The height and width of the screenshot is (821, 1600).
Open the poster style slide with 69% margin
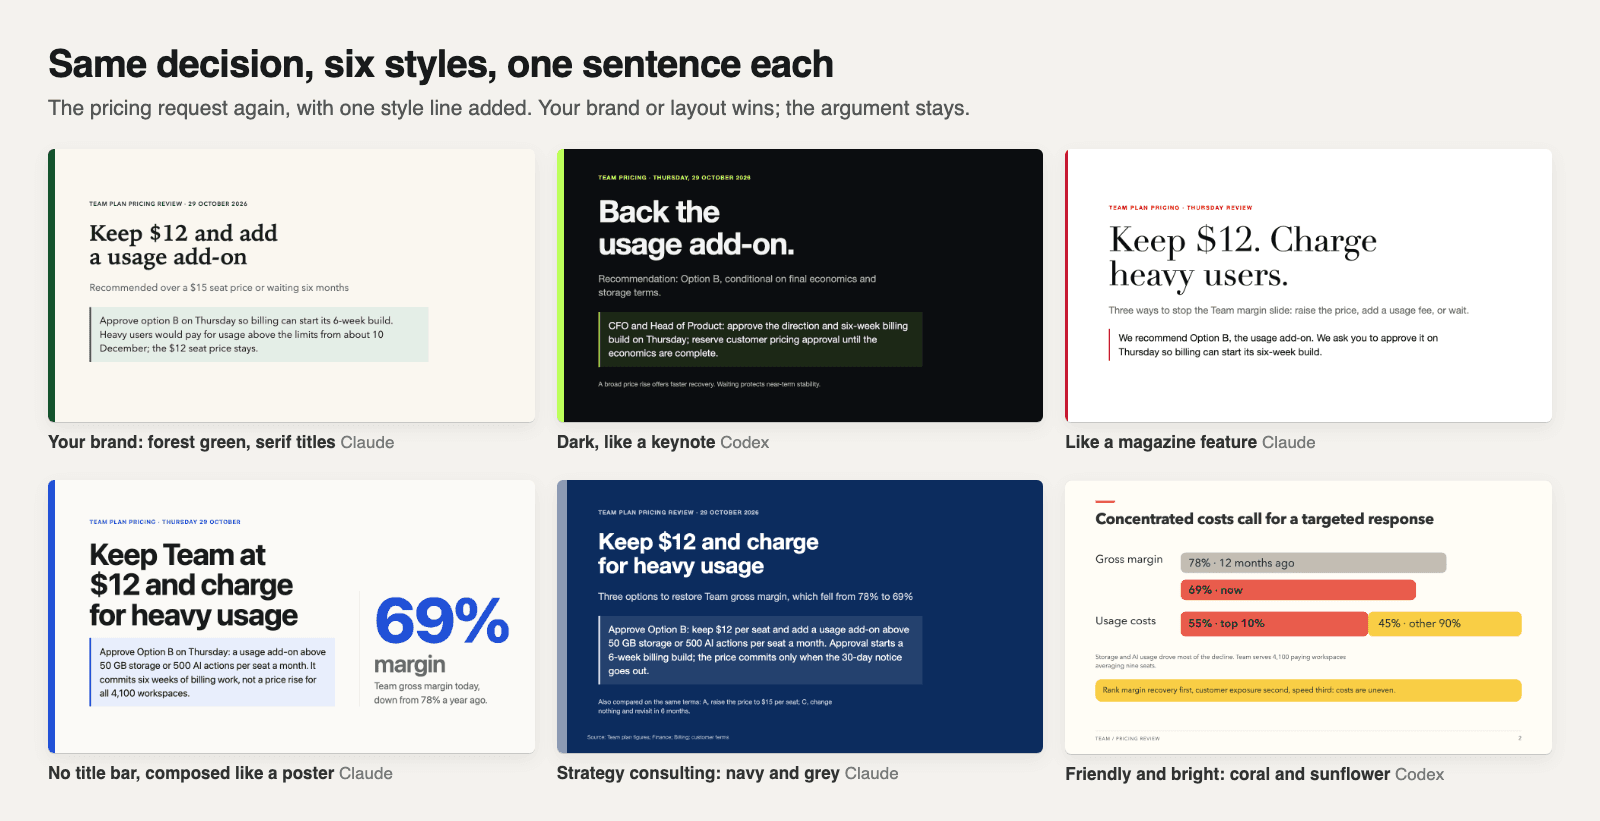(291, 616)
